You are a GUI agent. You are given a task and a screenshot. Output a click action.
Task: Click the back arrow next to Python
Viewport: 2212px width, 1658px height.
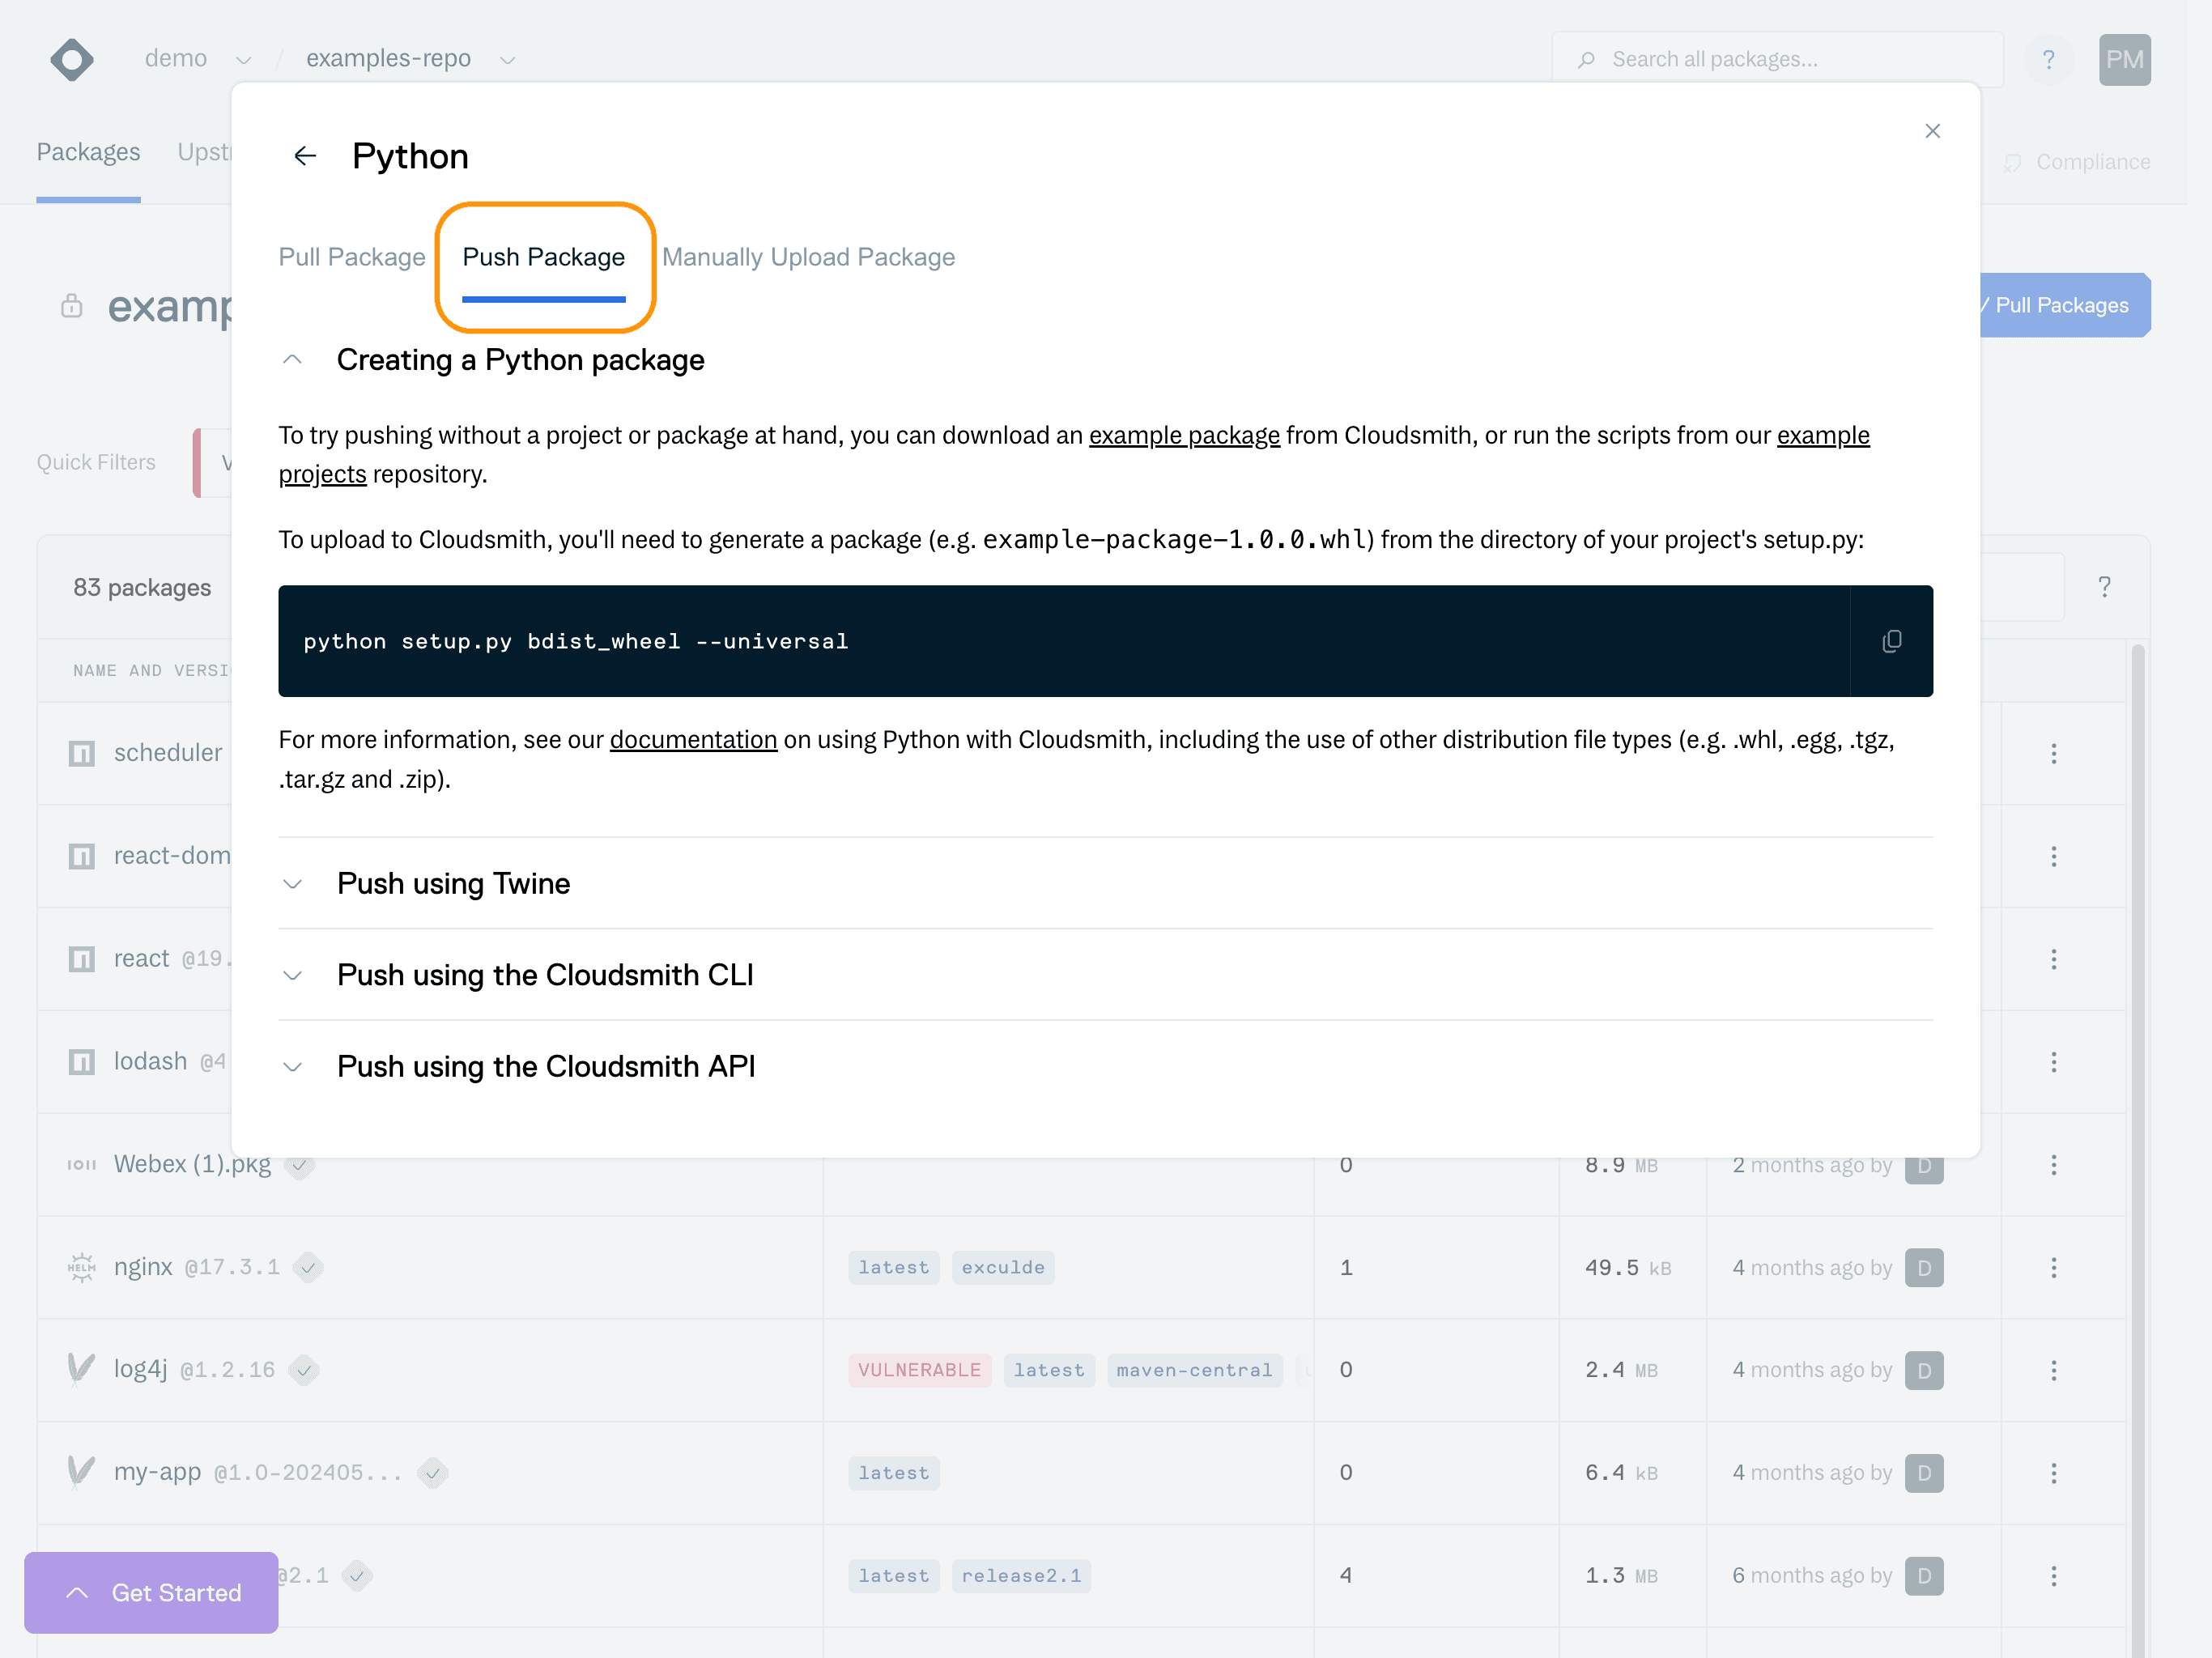(x=305, y=156)
